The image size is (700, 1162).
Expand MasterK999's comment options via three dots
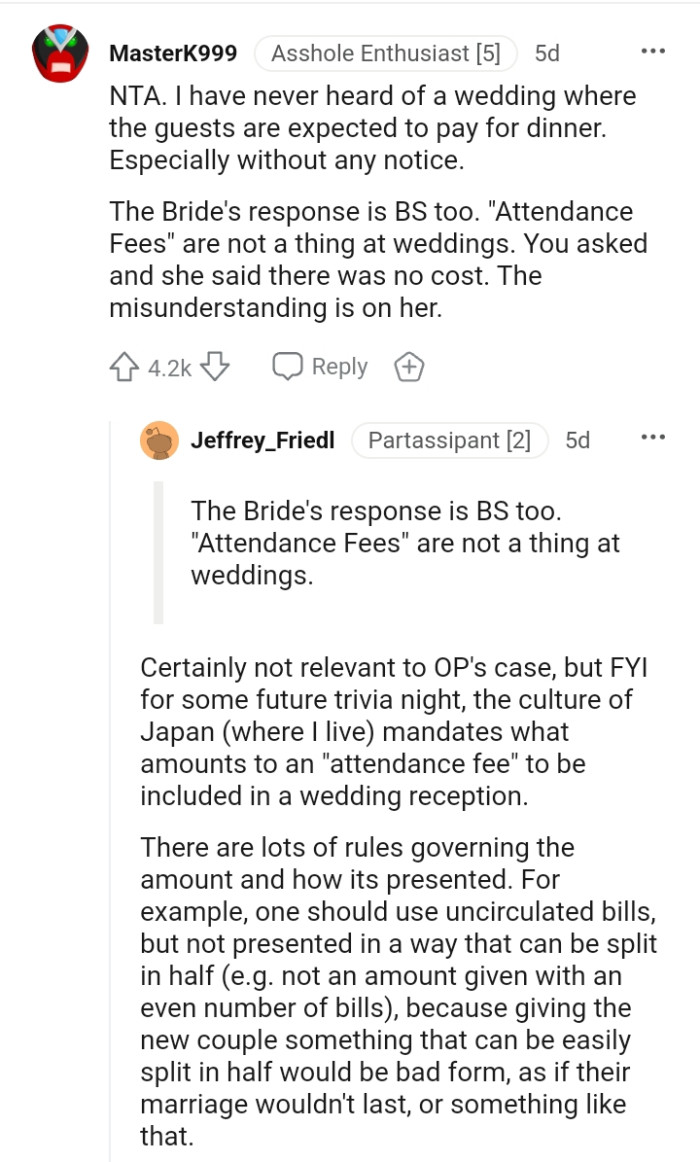tap(653, 50)
